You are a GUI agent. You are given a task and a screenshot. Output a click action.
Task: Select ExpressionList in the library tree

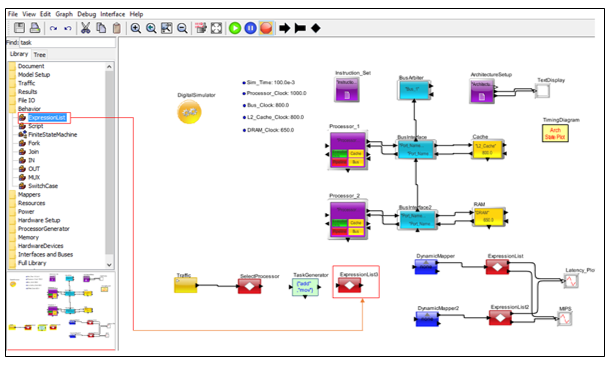[47, 118]
